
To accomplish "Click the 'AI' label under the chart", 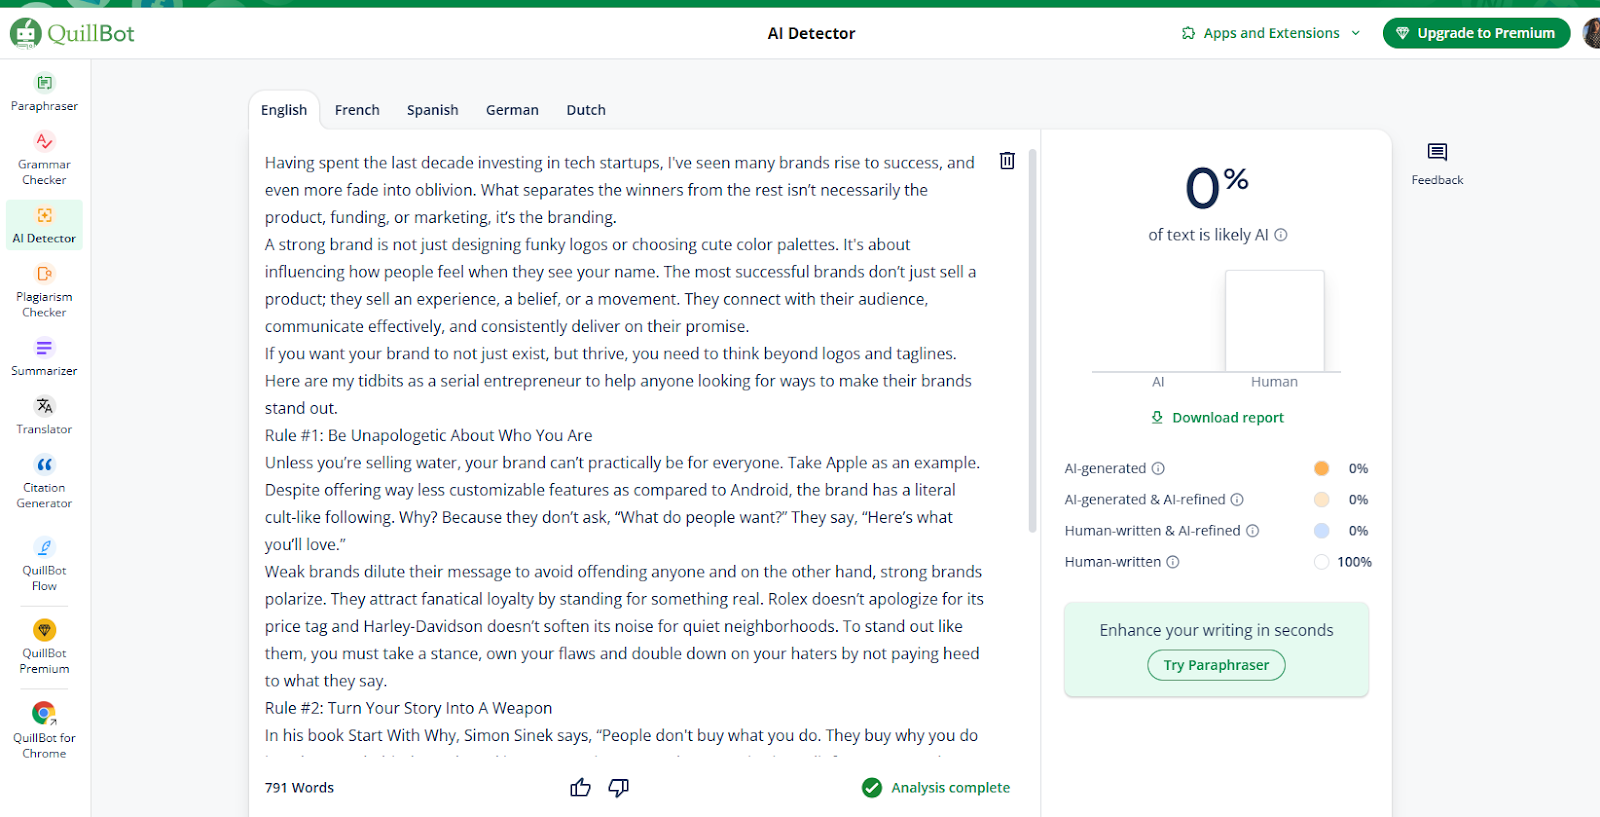I will [1158, 382].
